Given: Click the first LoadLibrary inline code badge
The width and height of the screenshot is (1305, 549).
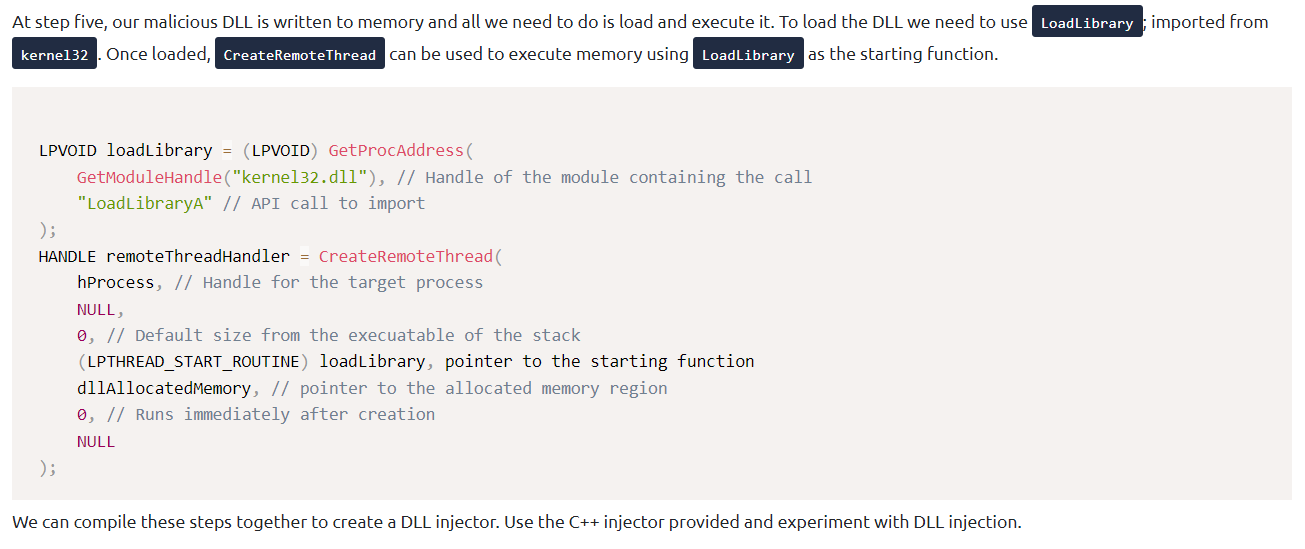Looking at the screenshot, I should tap(1087, 23).
